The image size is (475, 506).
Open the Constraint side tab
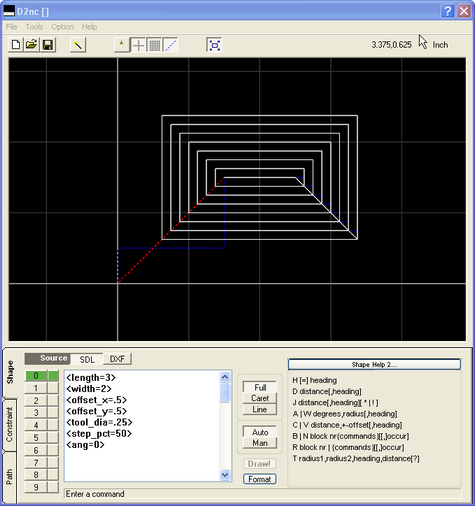[10, 425]
